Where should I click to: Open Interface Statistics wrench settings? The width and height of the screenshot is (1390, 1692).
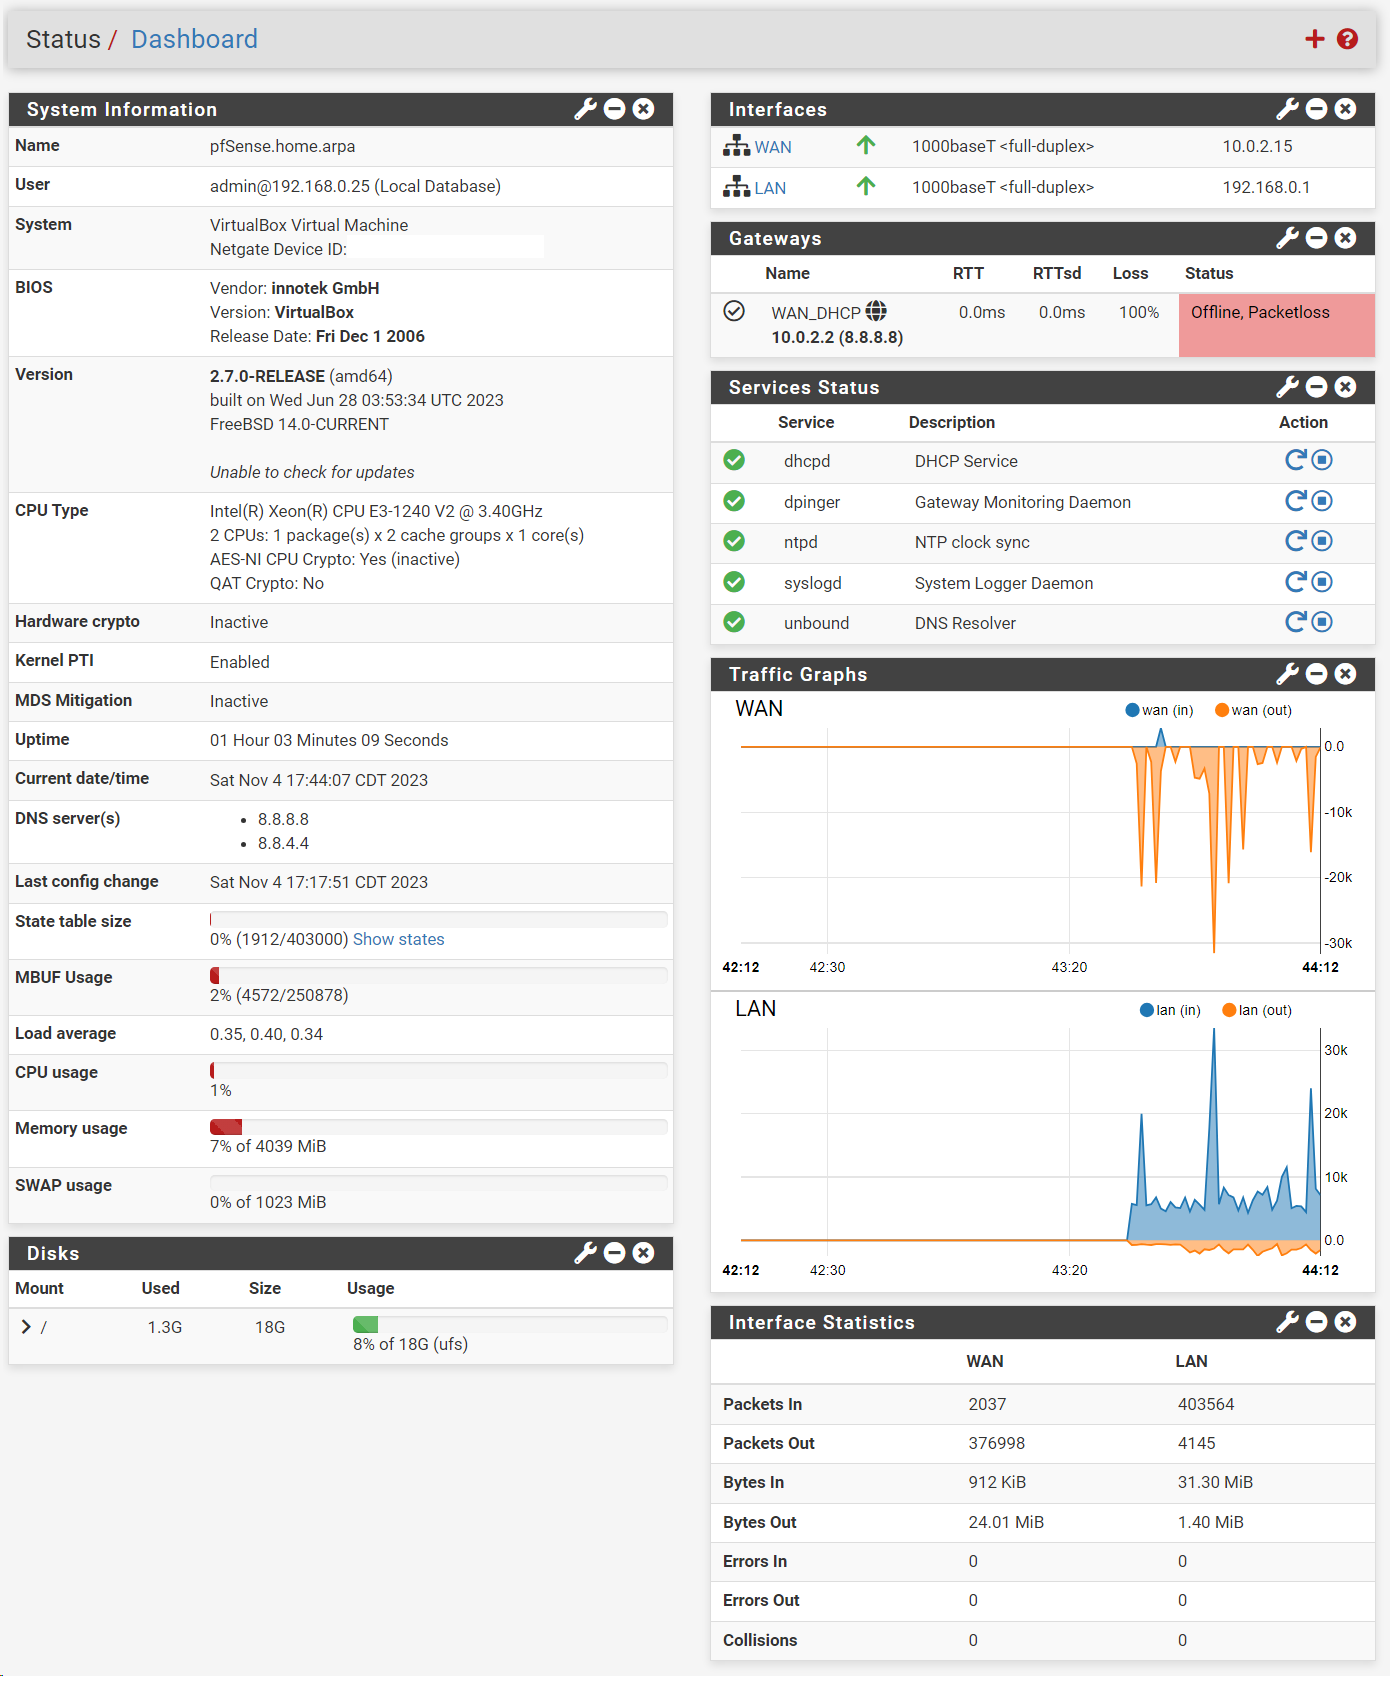(1288, 1322)
